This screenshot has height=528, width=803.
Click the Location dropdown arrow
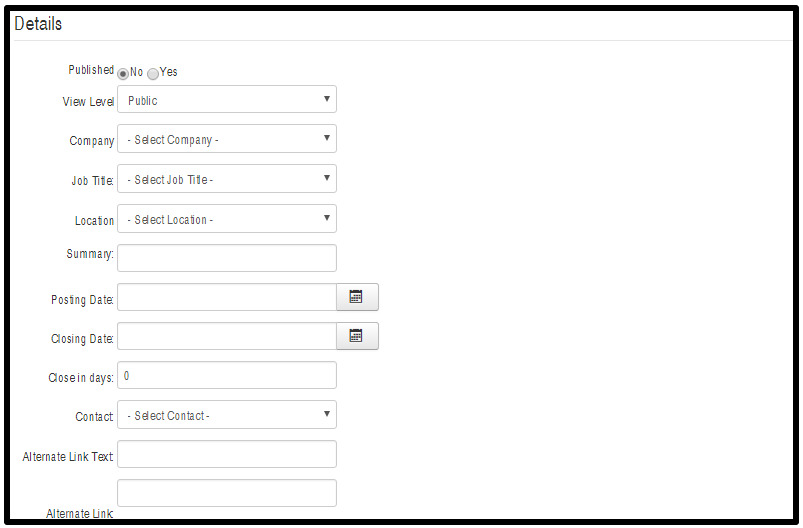pos(327,218)
